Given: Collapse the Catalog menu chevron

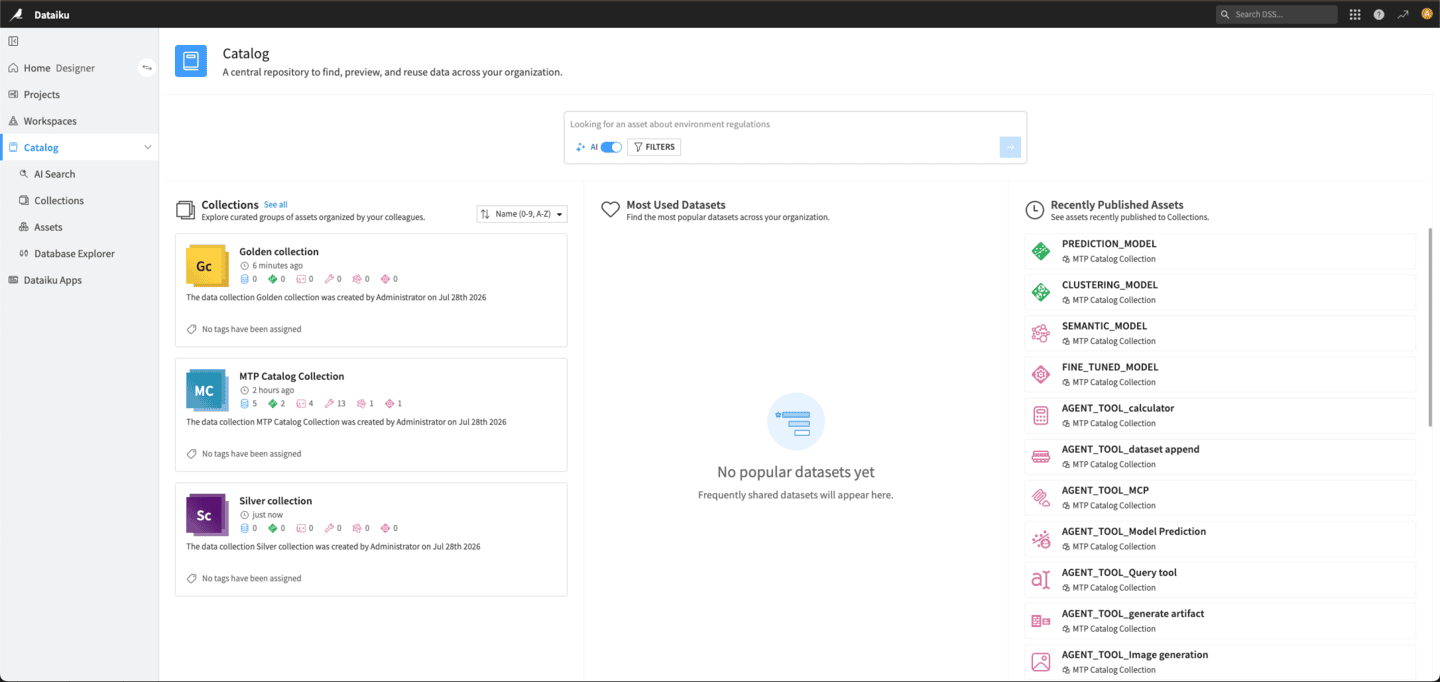Looking at the screenshot, I should point(148,147).
